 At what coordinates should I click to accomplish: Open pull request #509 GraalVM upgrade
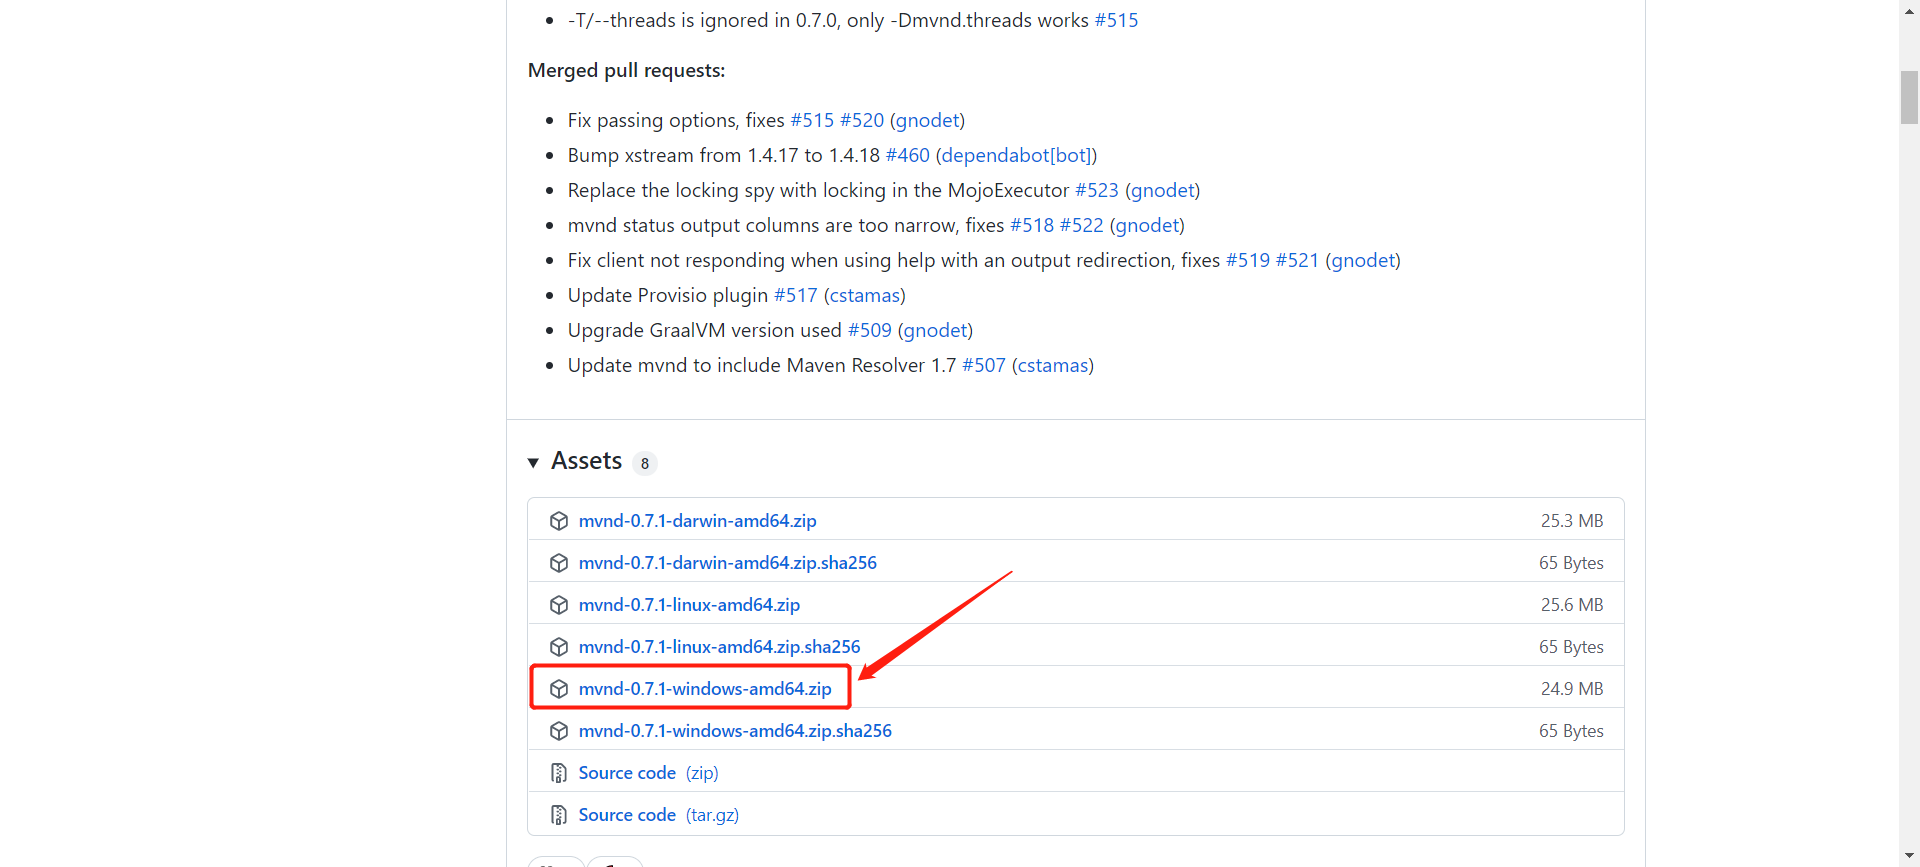tap(870, 330)
